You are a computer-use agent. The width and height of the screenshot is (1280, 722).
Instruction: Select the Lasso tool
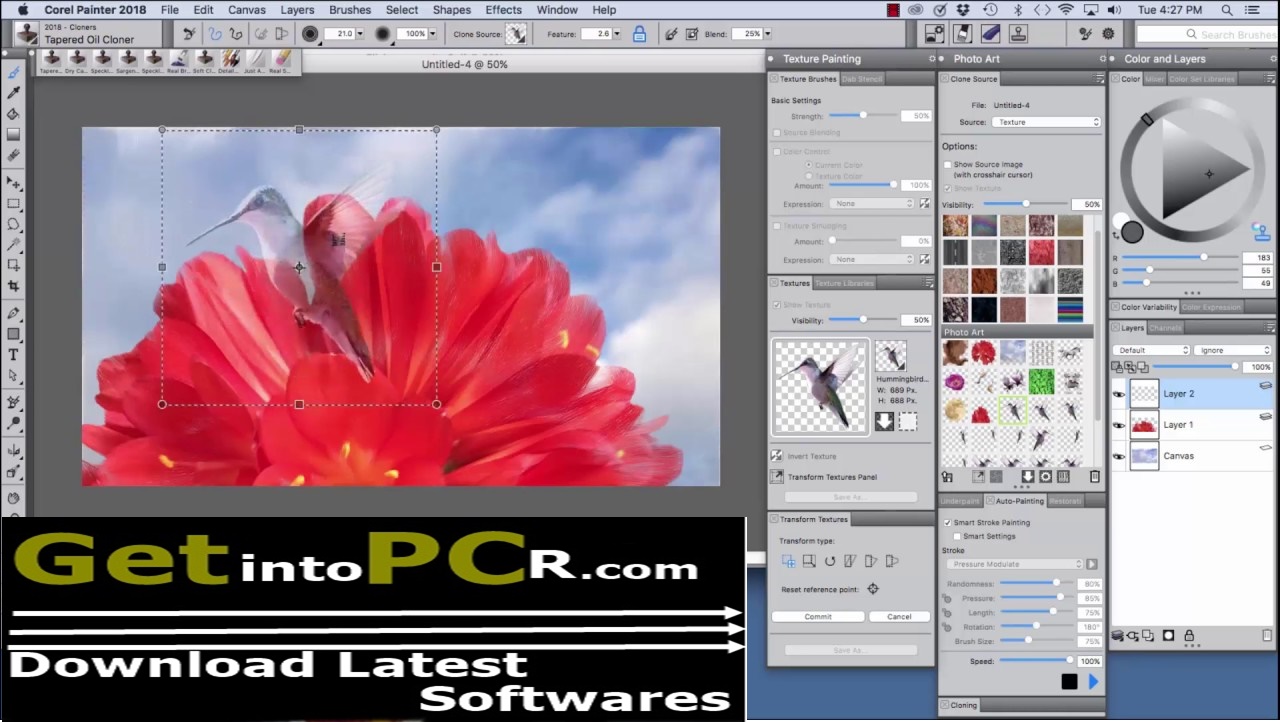click(13, 224)
